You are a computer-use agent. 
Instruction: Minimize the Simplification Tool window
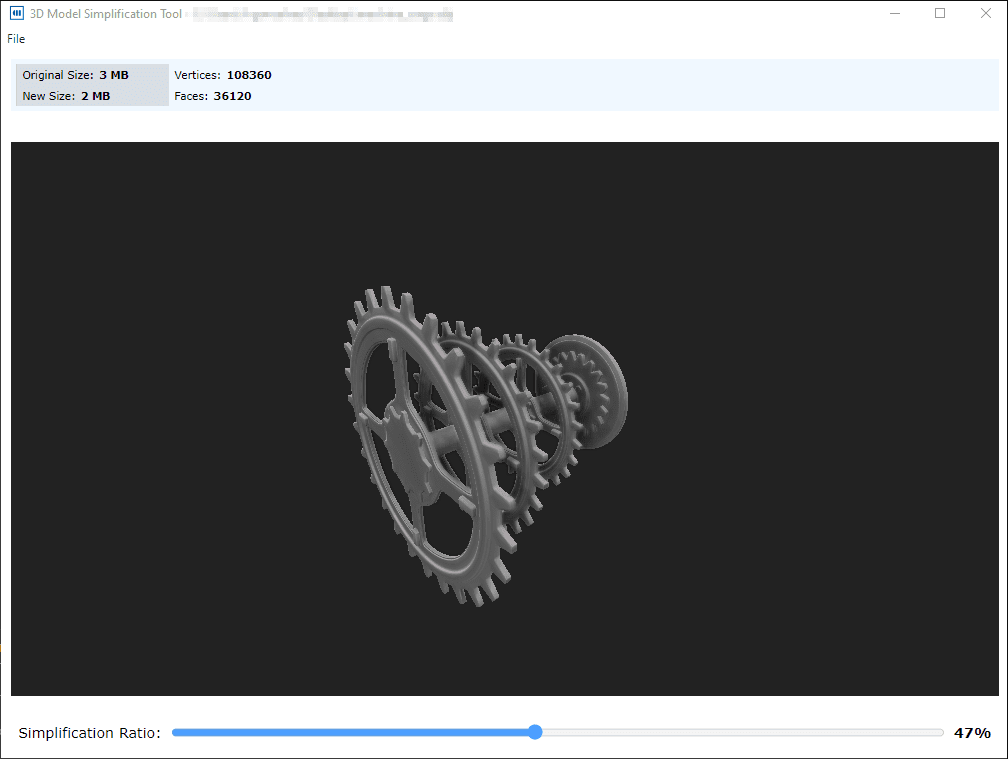click(x=893, y=14)
